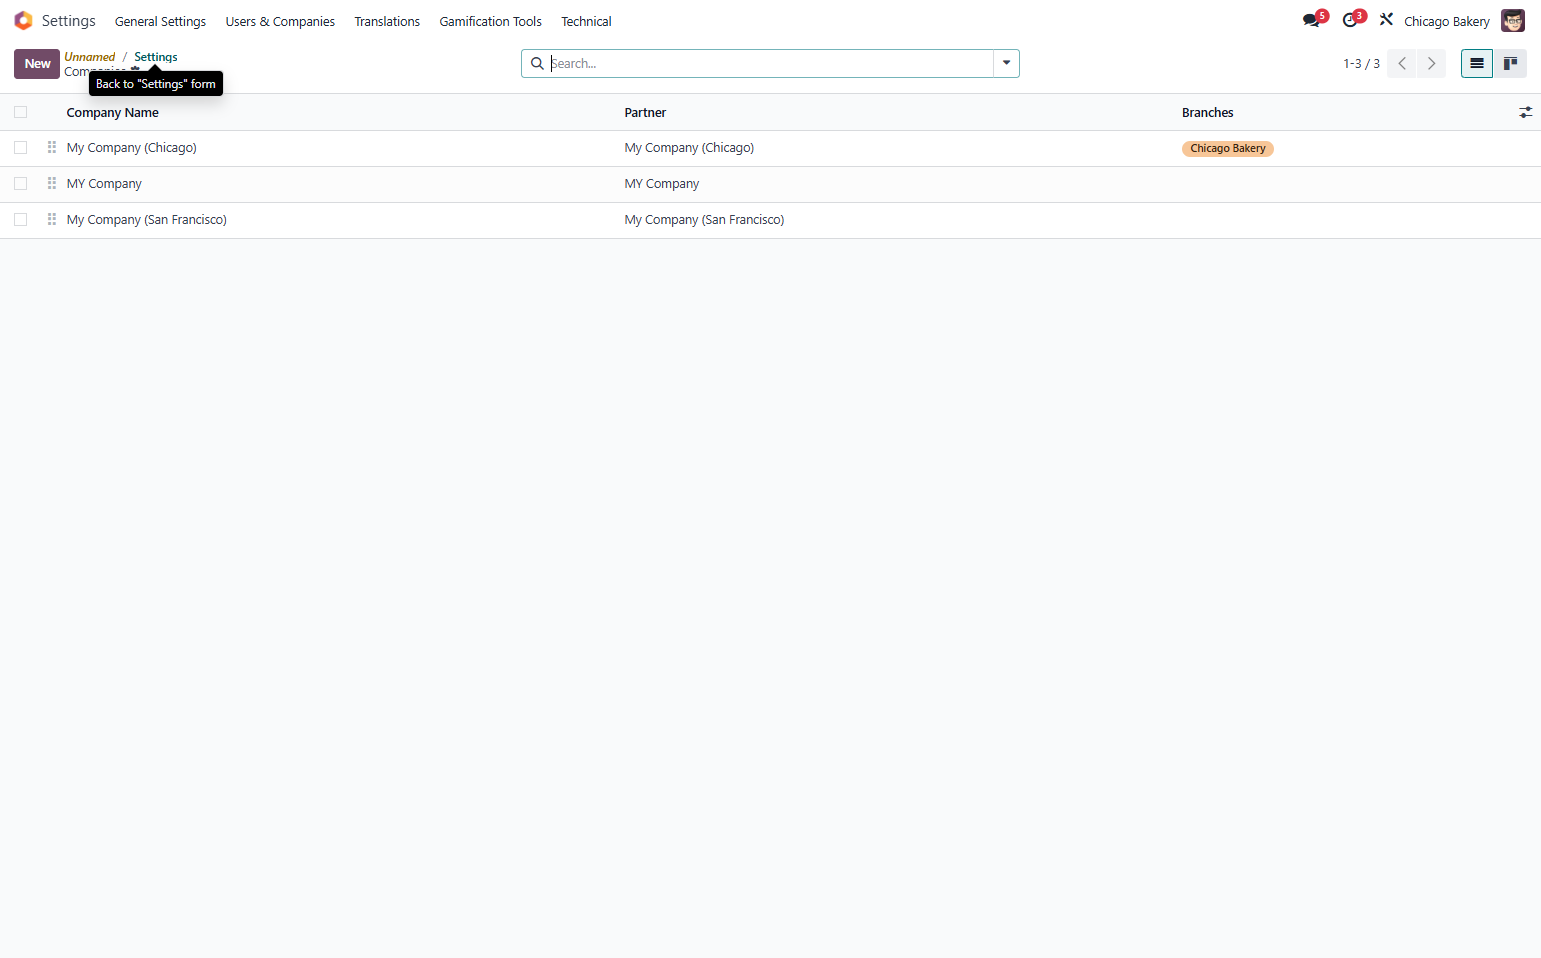The width and height of the screenshot is (1541, 958).
Task: Click the Chicago Bakery branch tag
Action: [x=1228, y=149]
